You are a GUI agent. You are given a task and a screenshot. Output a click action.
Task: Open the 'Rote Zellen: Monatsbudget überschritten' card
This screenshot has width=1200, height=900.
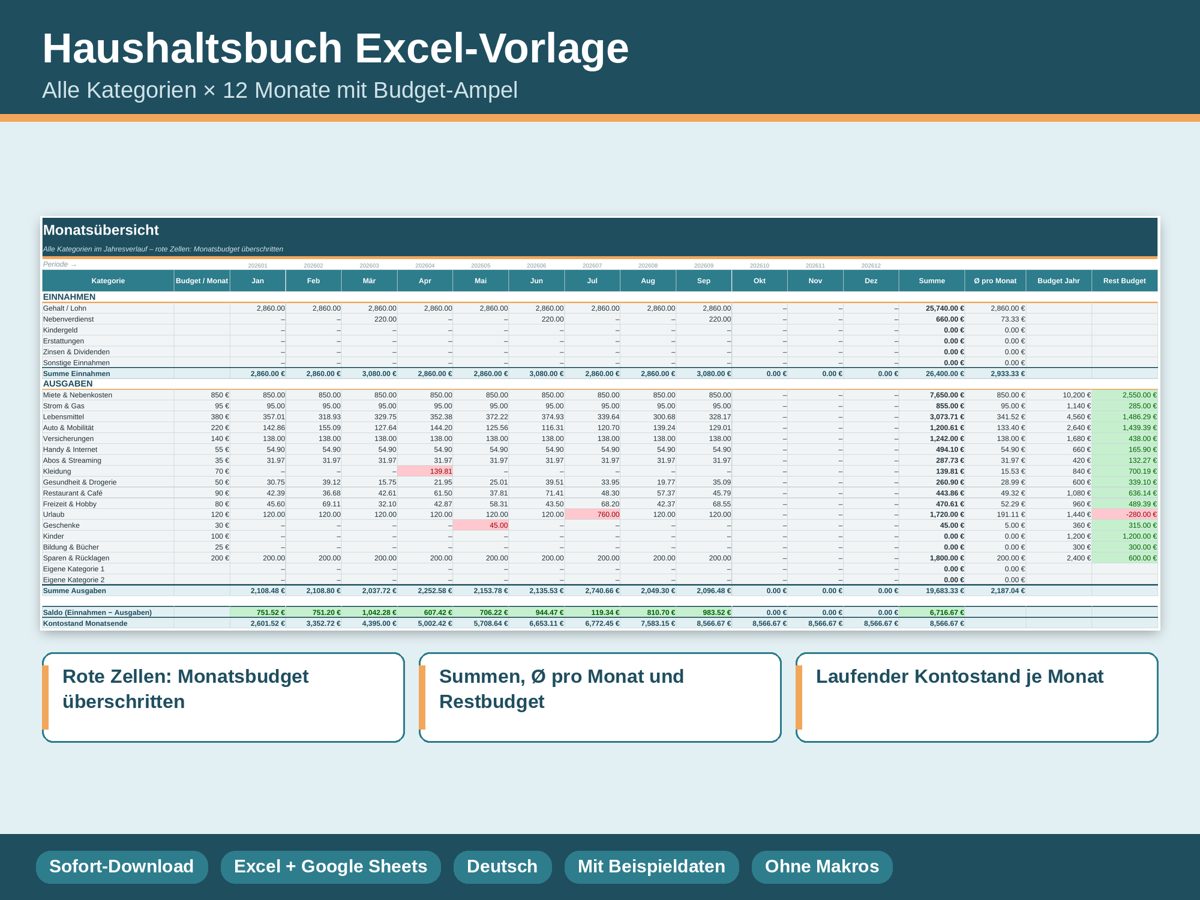click(223, 697)
